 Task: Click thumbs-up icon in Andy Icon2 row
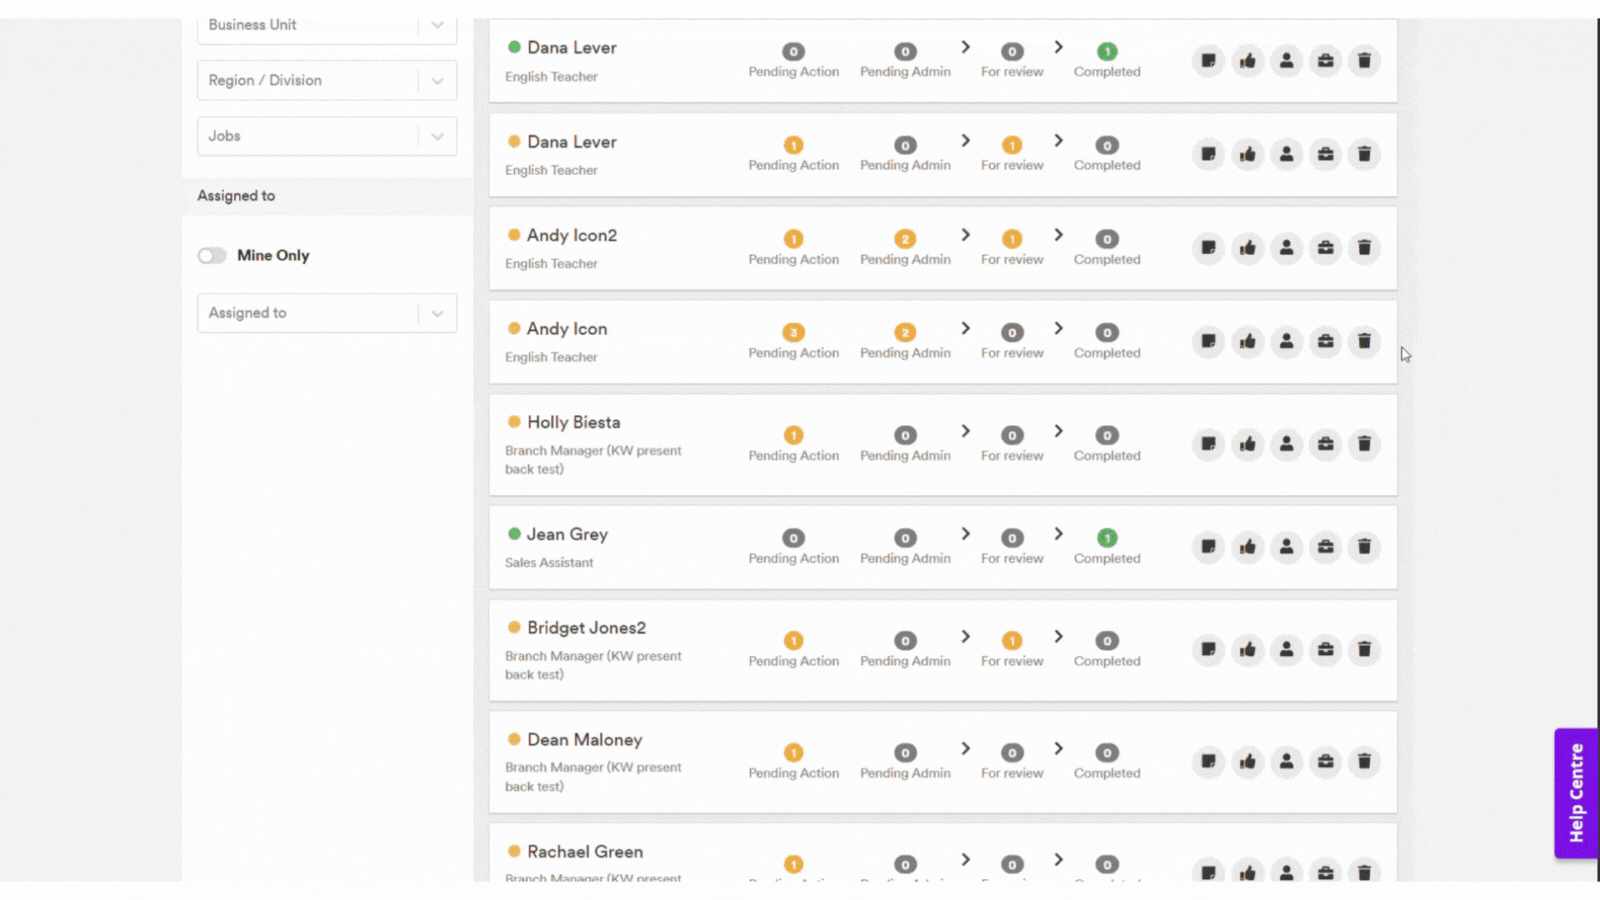pos(1248,248)
